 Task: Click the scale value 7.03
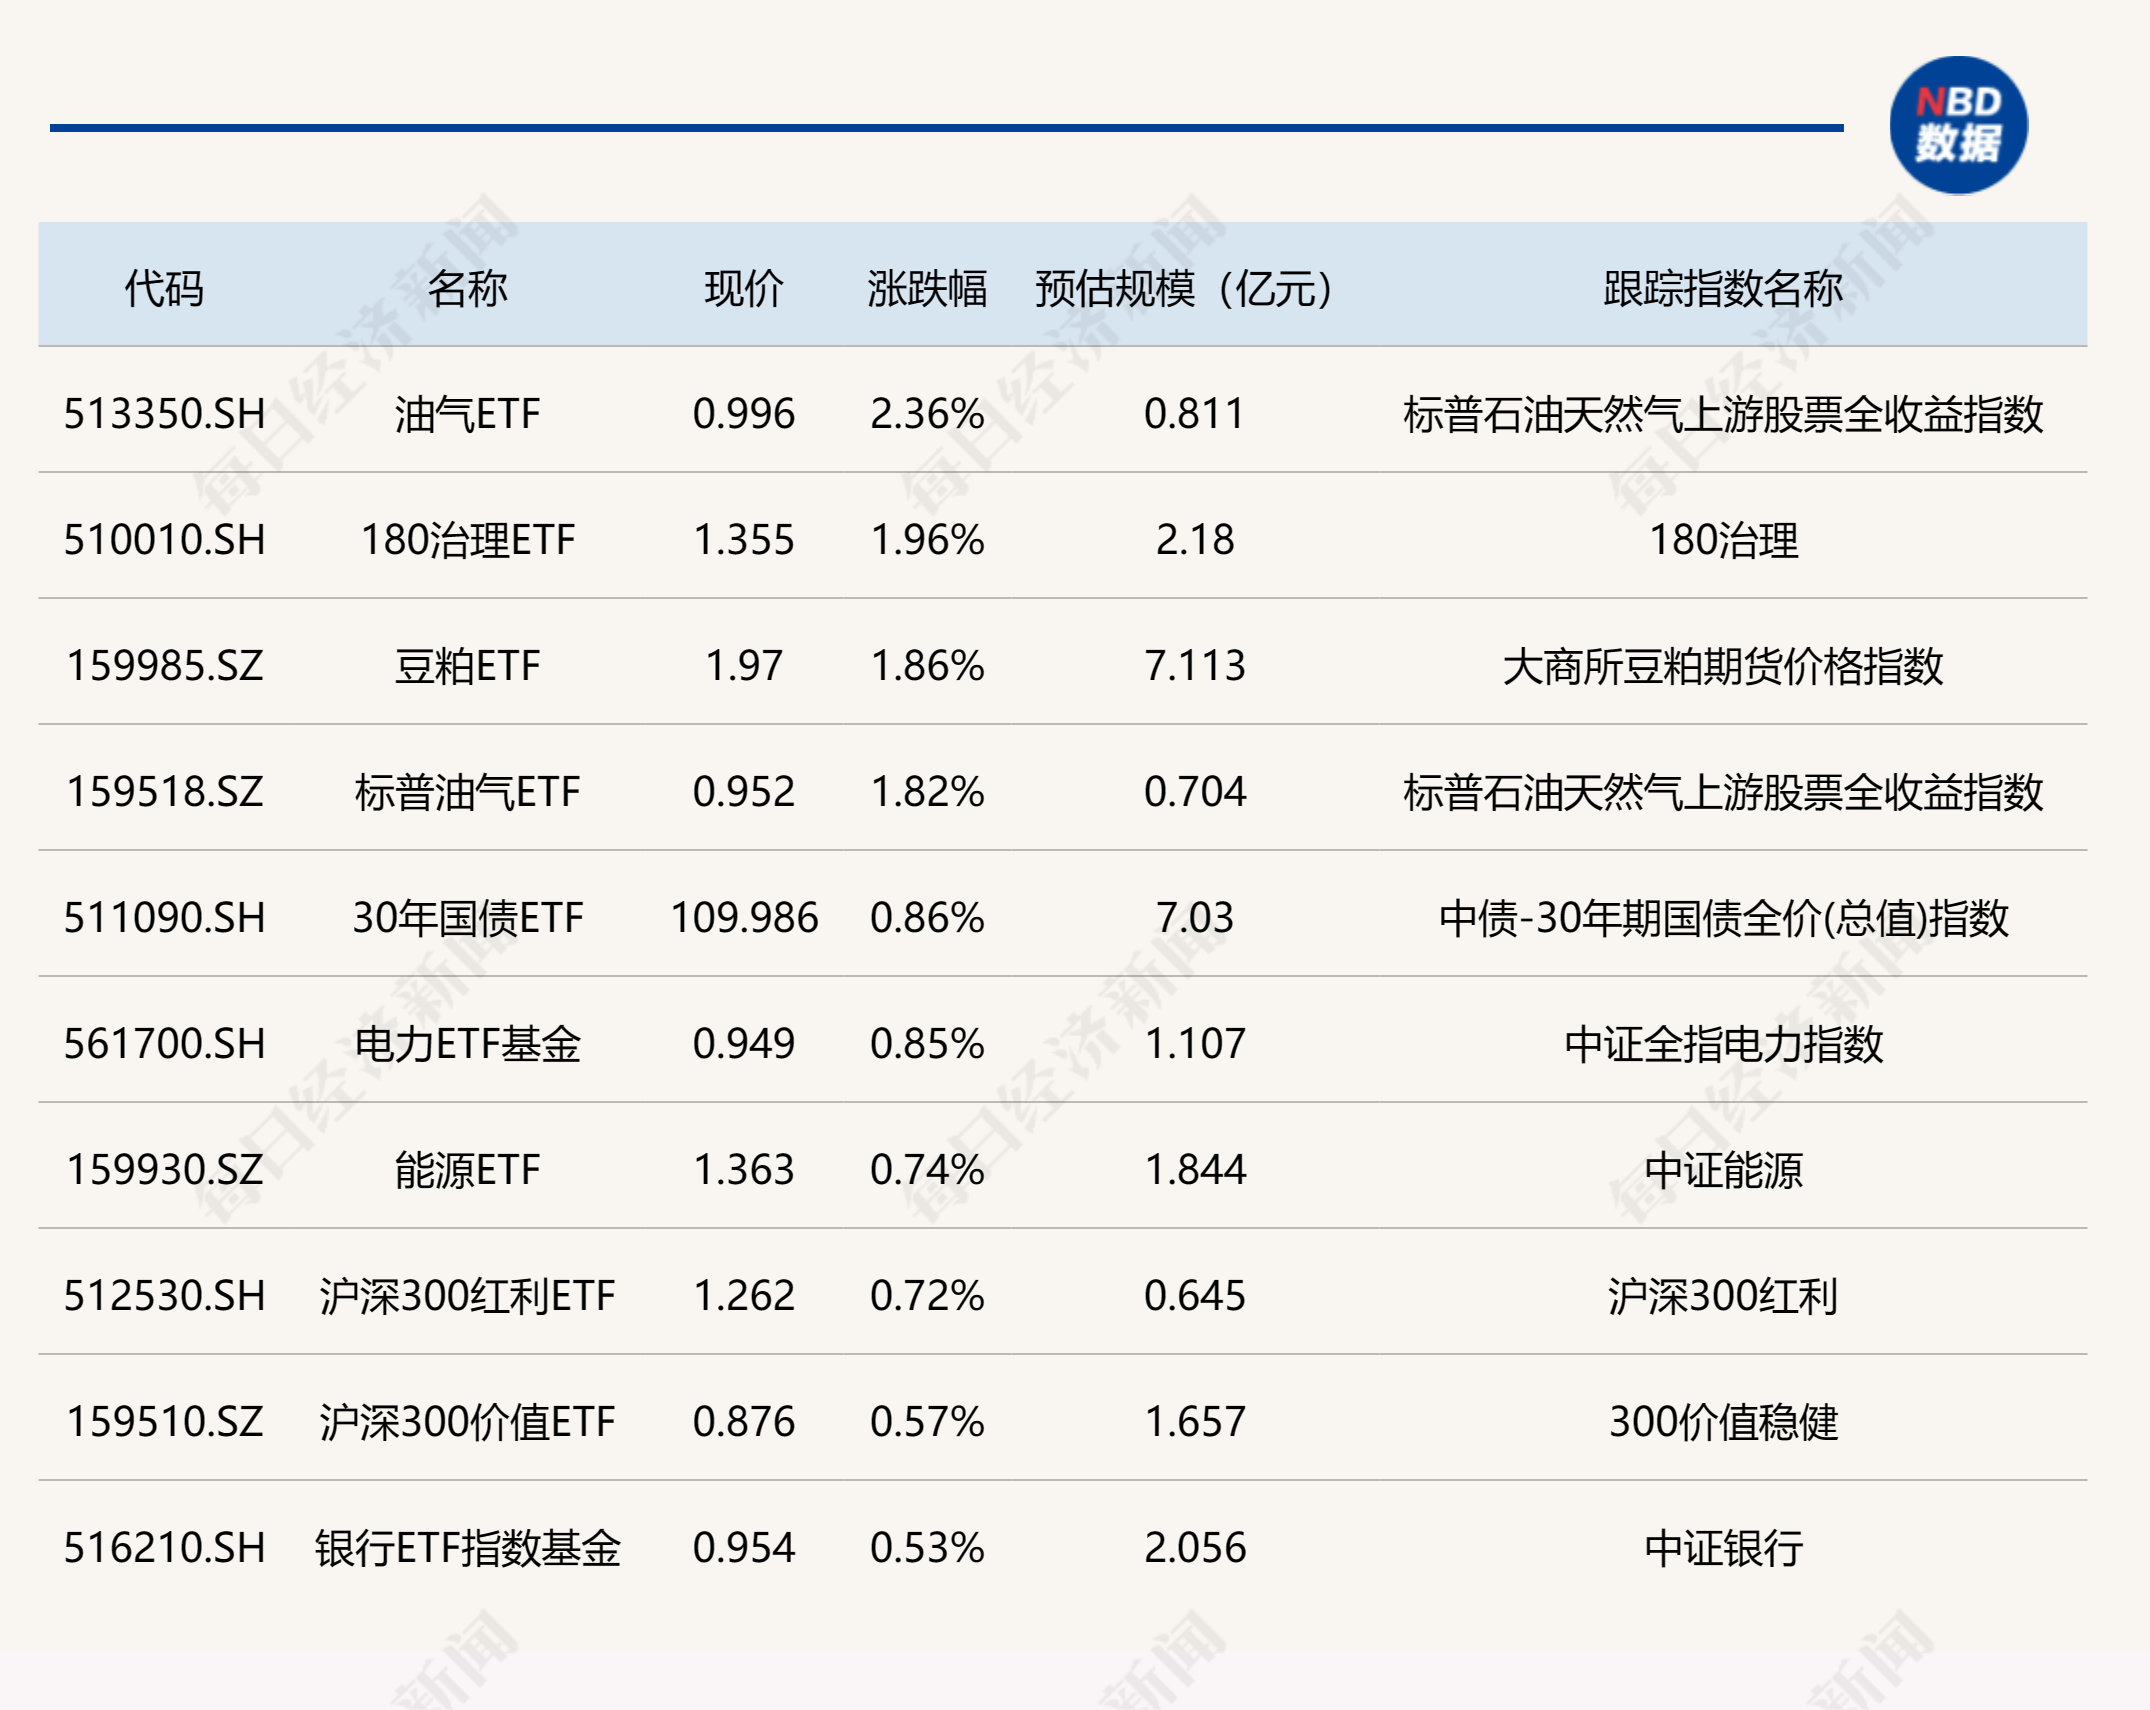coord(1195,918)
